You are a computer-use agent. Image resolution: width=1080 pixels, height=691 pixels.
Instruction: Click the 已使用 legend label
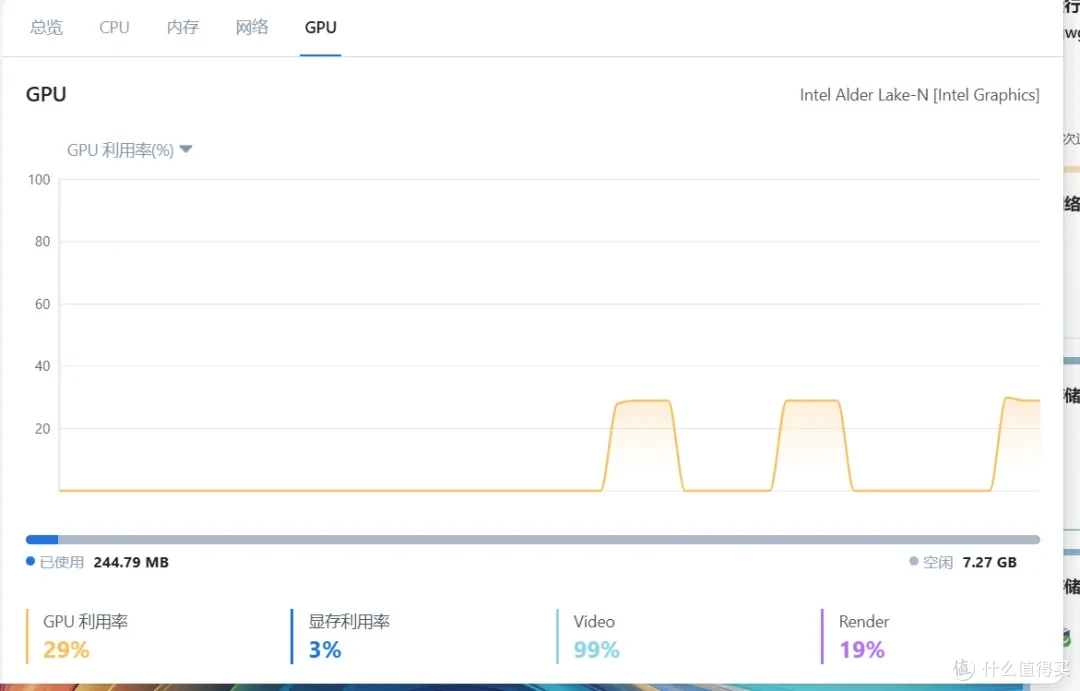pos(62,562)
